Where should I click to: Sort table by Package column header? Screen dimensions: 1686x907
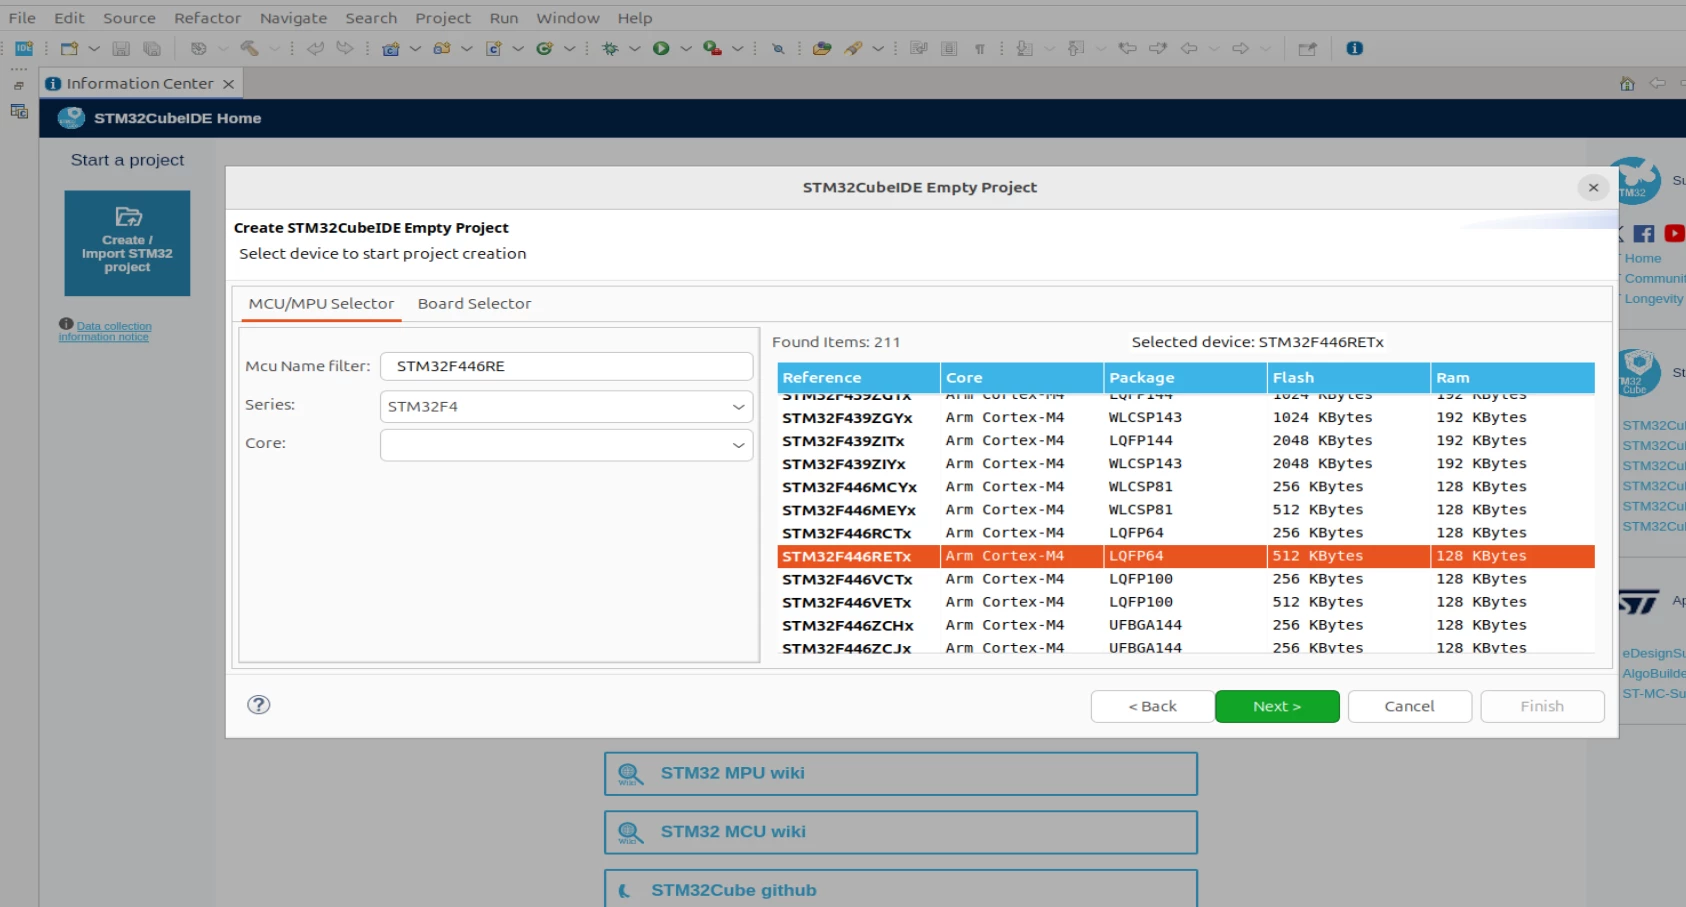point(1185,378)
